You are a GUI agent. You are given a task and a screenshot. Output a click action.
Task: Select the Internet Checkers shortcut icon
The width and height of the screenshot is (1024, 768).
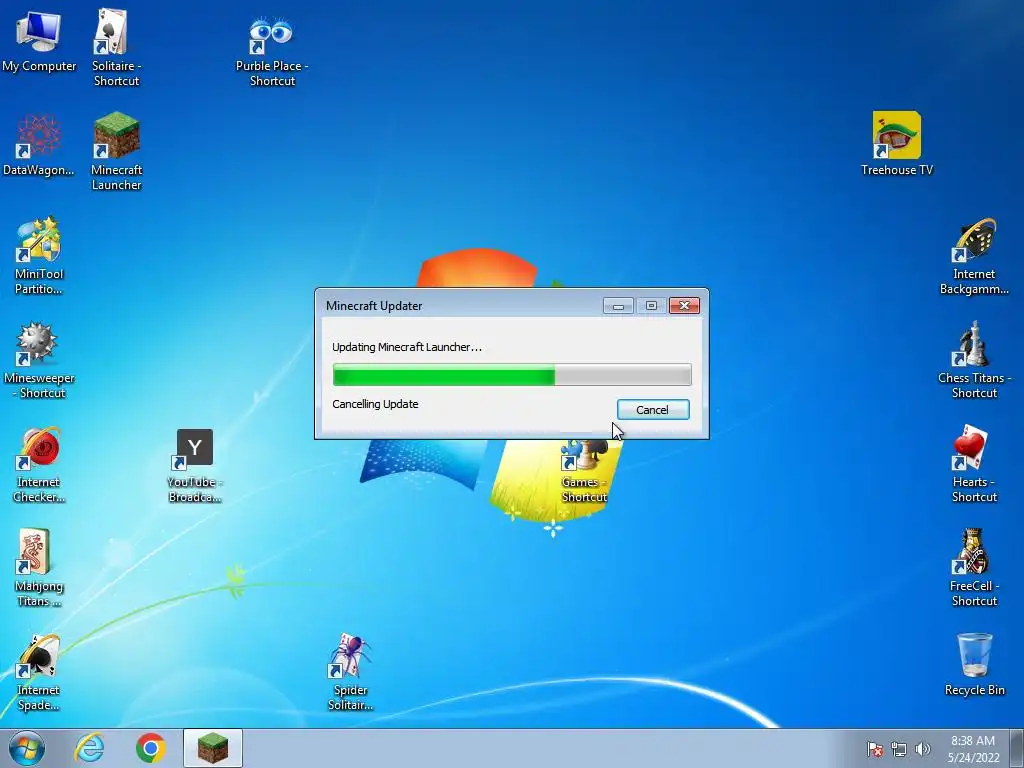coord(39,464)
